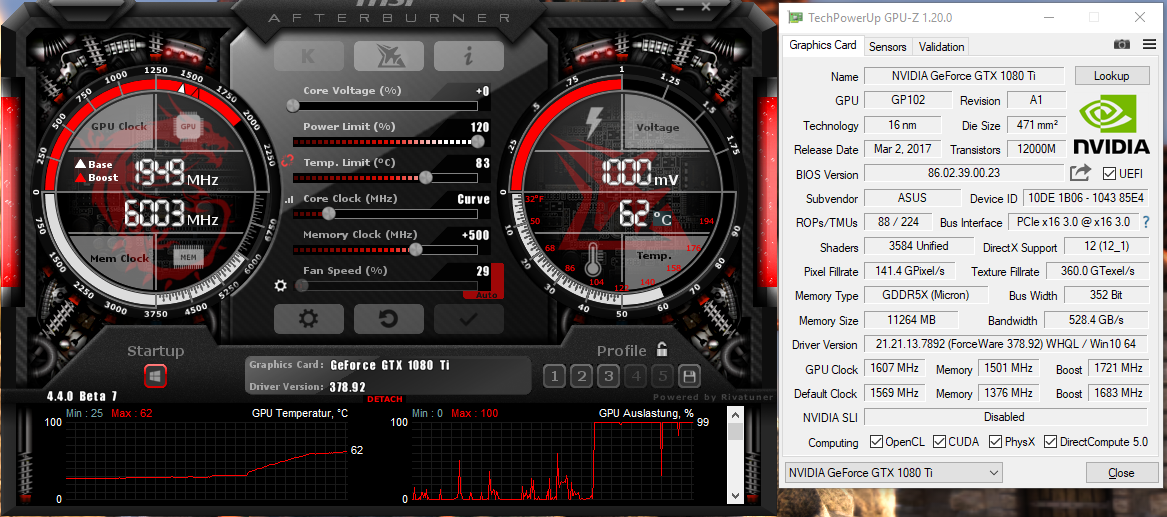Reset settings with the circular arrow button
Image resolution: width=1167 pixels, height=517 pixels.
click(x=389, y=319)
